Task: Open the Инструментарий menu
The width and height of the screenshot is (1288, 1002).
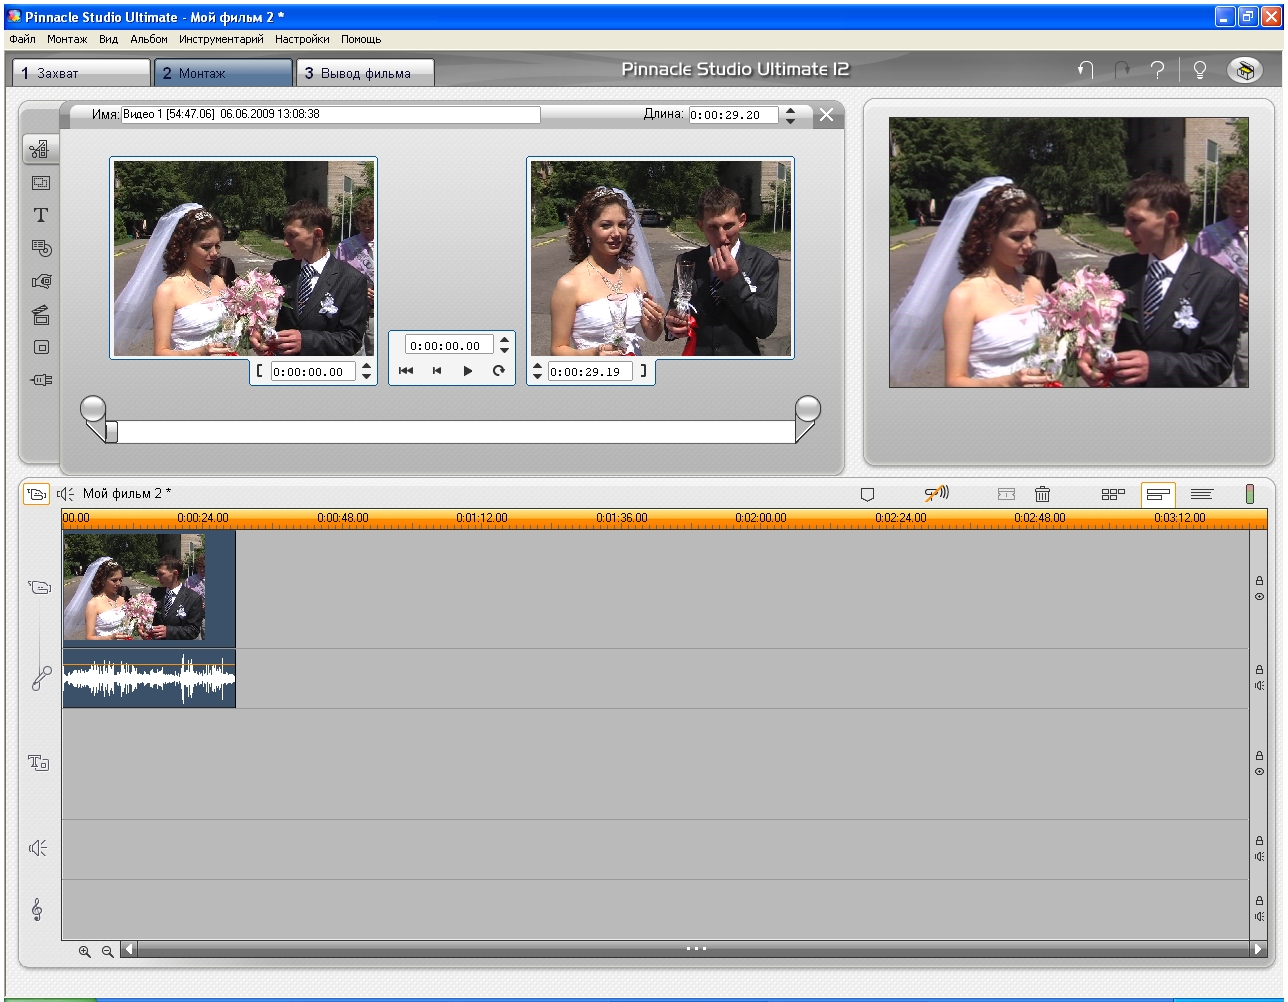Action: (x=221, y=39)
